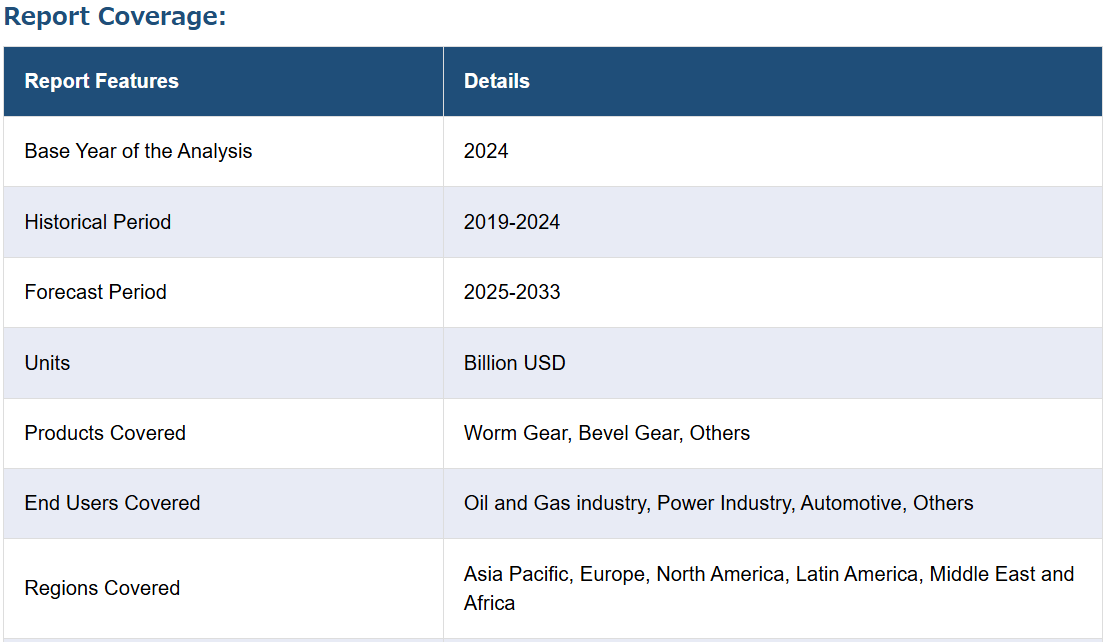Click the Asia Pacific, Europe regions text

pyautogui.click(x=769, y=588)
